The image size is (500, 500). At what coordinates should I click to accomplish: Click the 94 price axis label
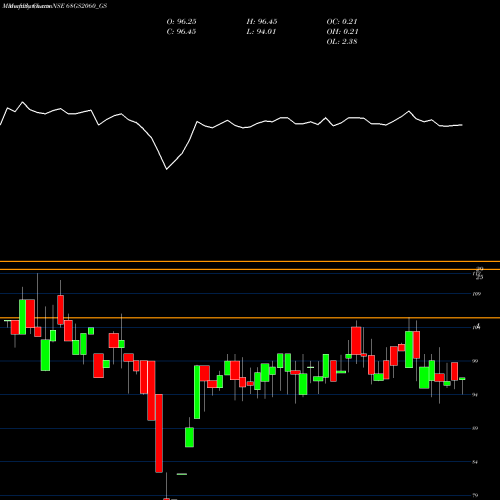click(475, 395)
